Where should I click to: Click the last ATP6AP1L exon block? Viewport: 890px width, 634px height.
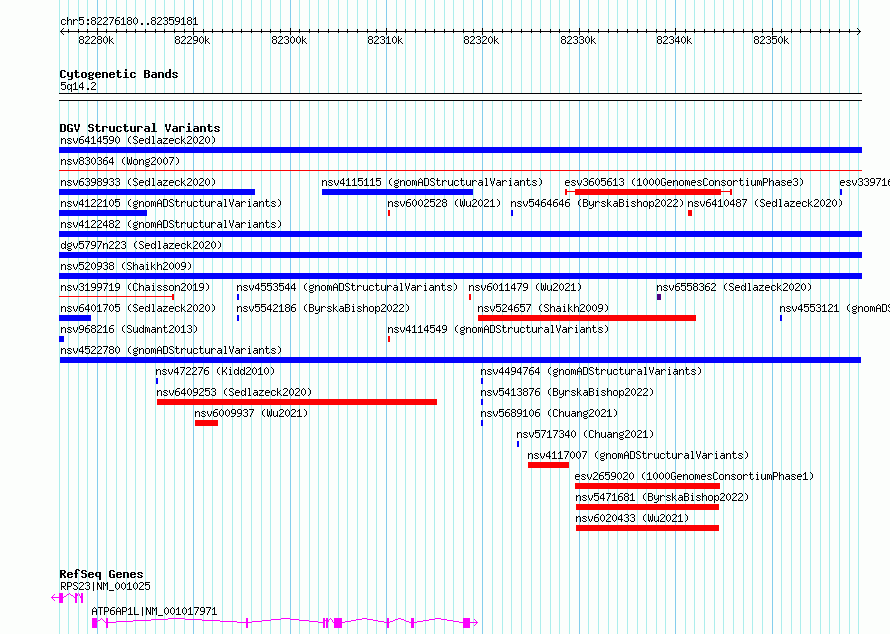pos(467,623)
